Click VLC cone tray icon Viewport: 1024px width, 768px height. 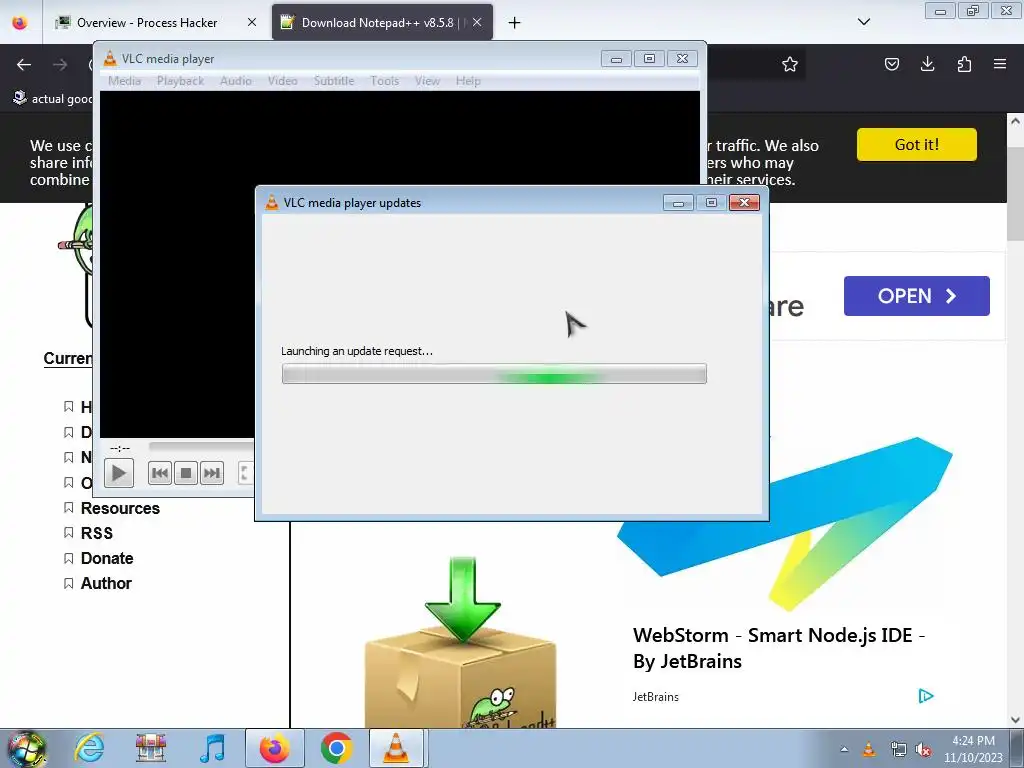(x=869, y=749)
